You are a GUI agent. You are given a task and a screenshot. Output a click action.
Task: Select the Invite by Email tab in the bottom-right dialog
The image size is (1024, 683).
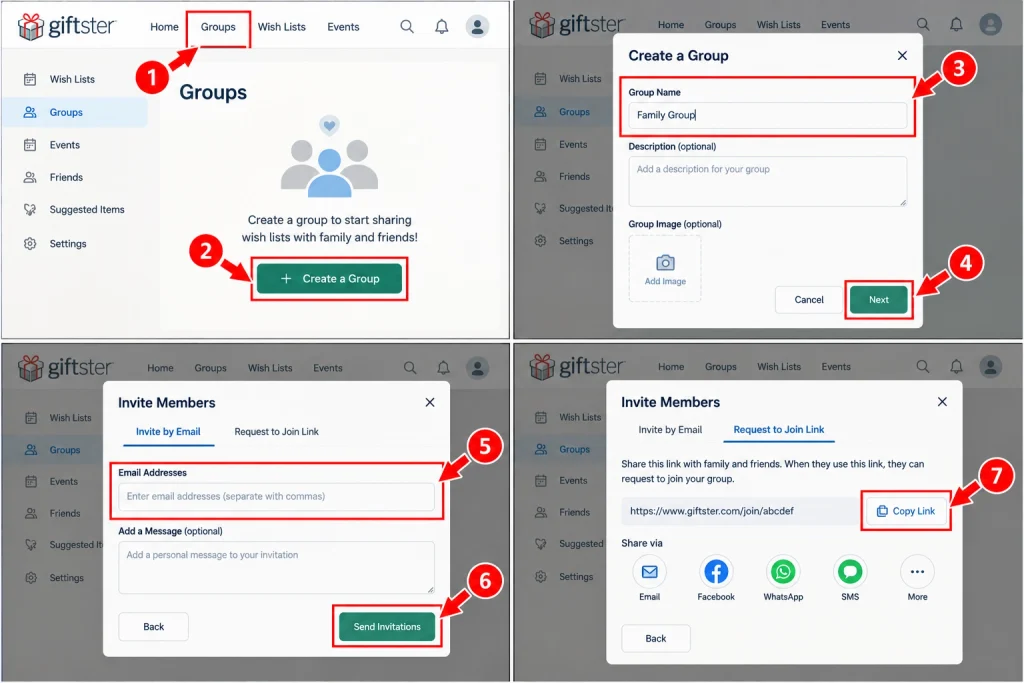pos(670,430)
